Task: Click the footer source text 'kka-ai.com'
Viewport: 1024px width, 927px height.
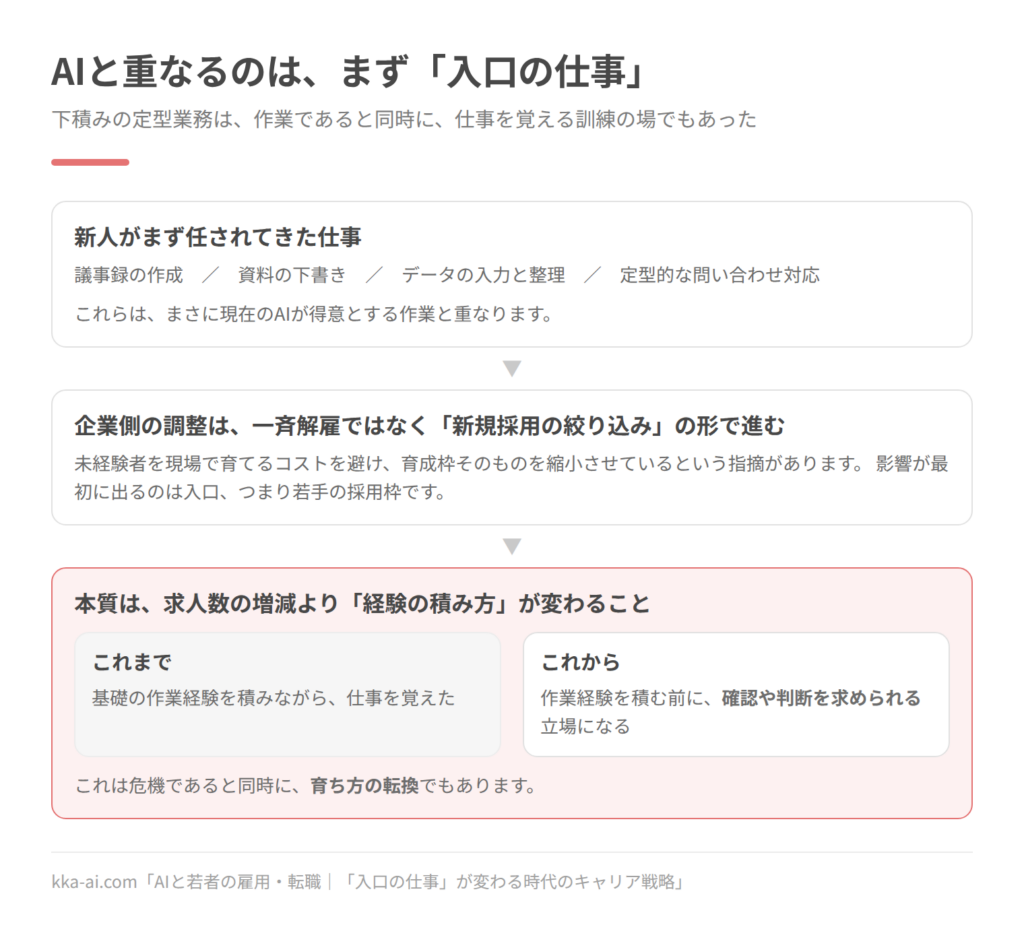Action: point(94,883)
